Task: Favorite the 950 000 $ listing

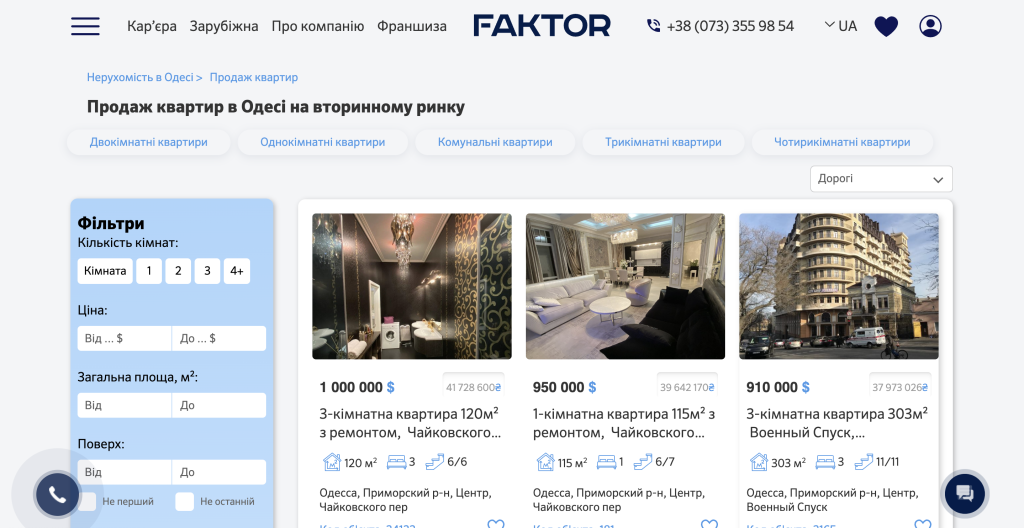Action: [x=709, y=524]
